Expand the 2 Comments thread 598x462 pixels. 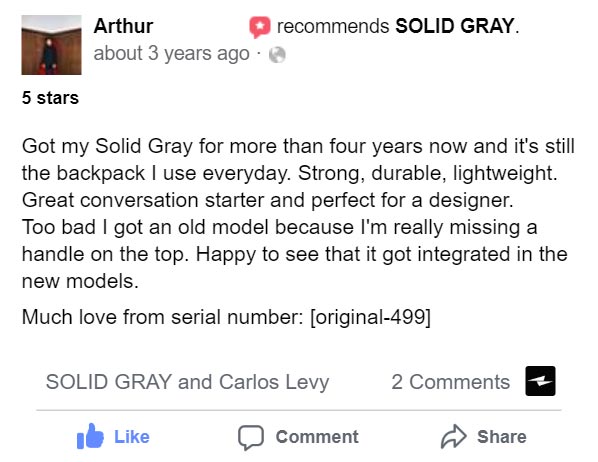(x=450, y=382)
